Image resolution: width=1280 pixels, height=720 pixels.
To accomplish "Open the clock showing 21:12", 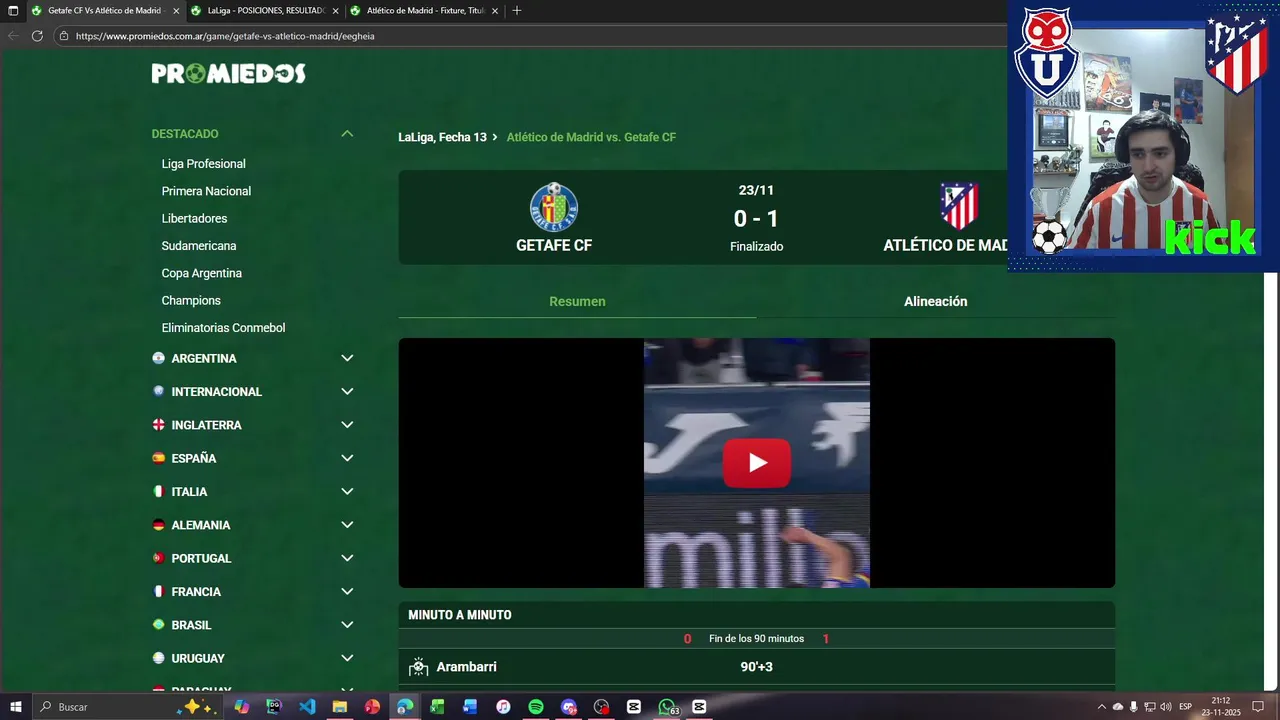I will point(1221,707).
